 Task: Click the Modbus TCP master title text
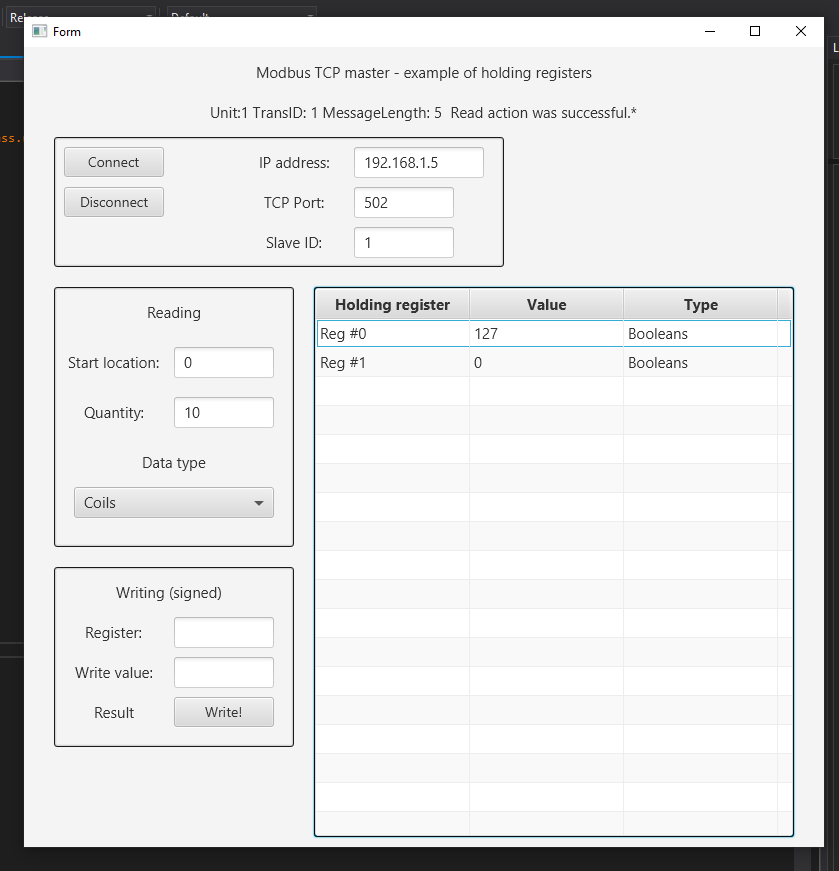tap(424, 73)
